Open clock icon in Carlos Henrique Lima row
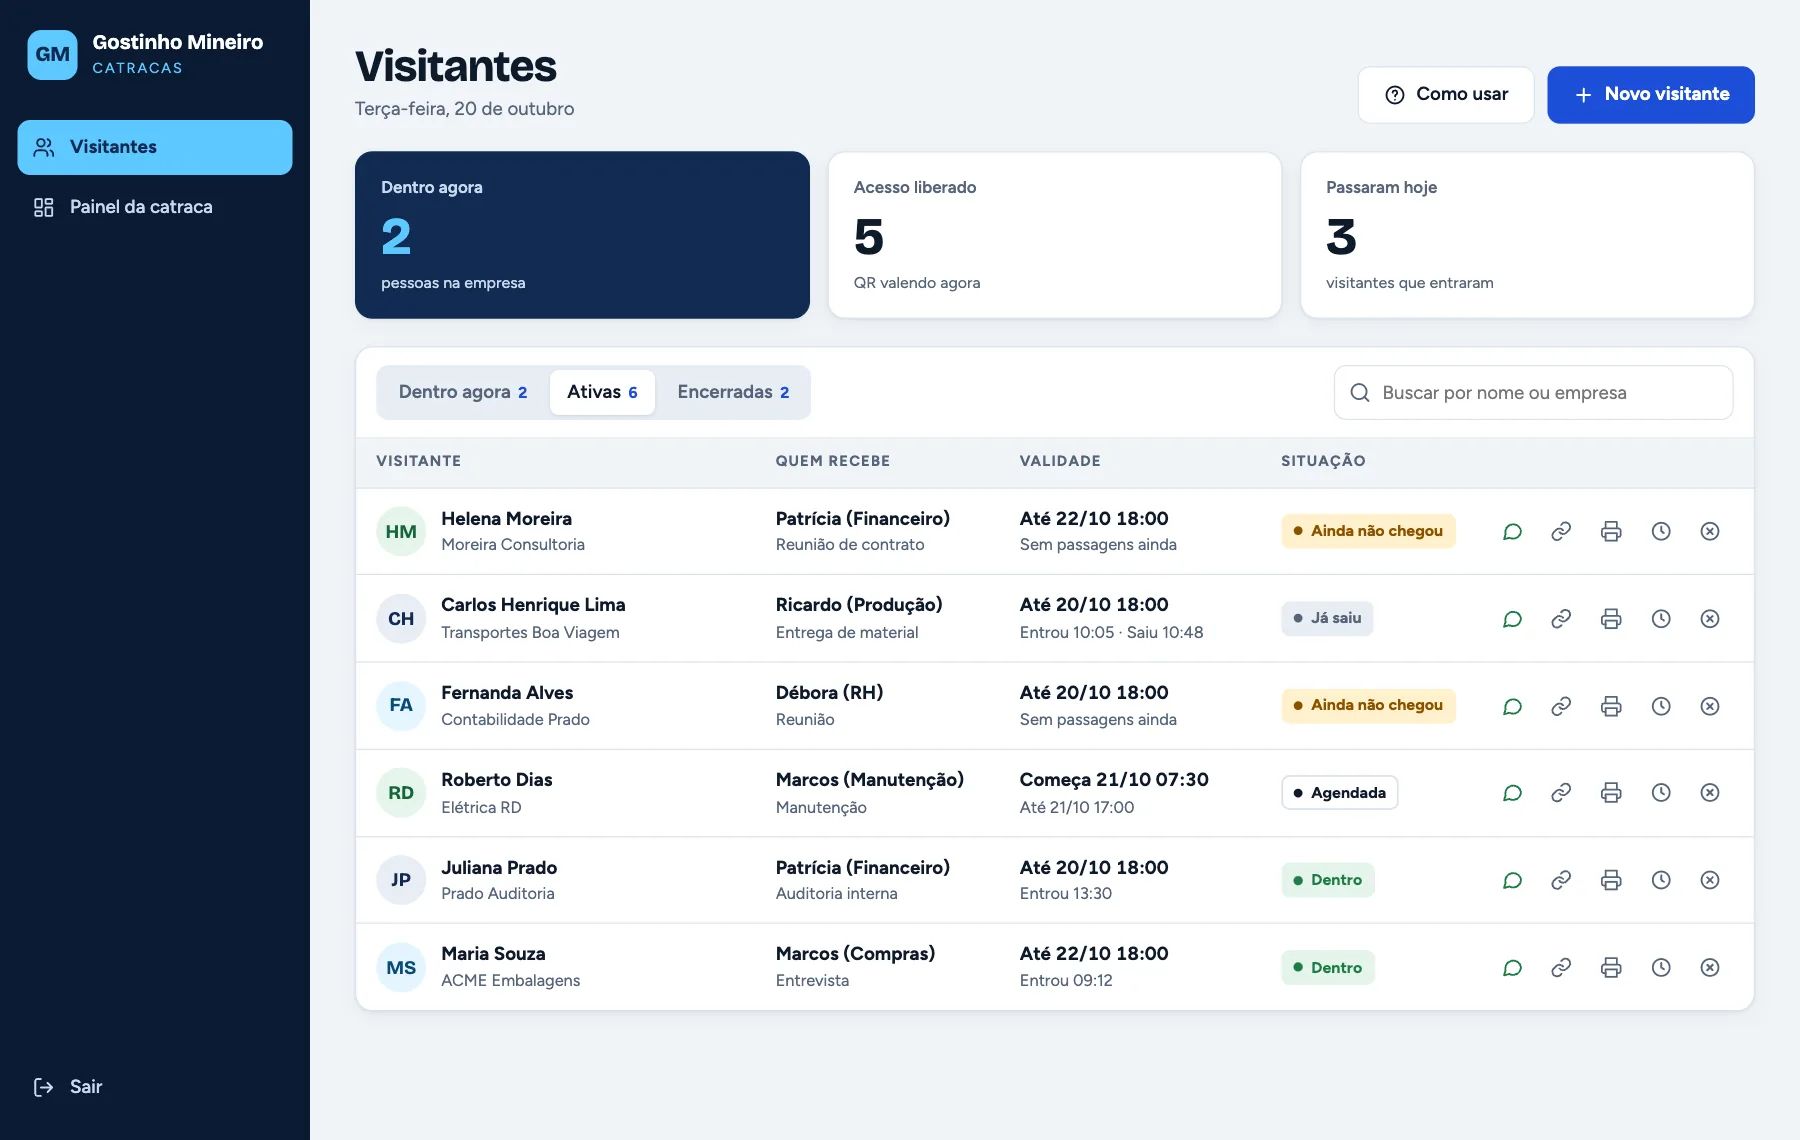1800x1140 pixels. [x=1661, y=619]
